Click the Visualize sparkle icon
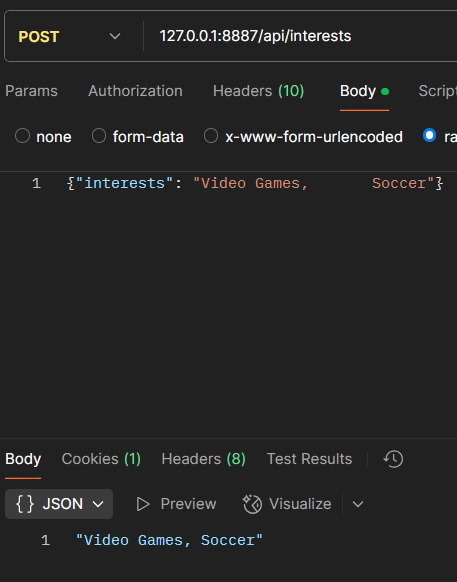Image resolution: width=457 pixels, height=582 pixels. pyautogui.click(x=252, y=504)
